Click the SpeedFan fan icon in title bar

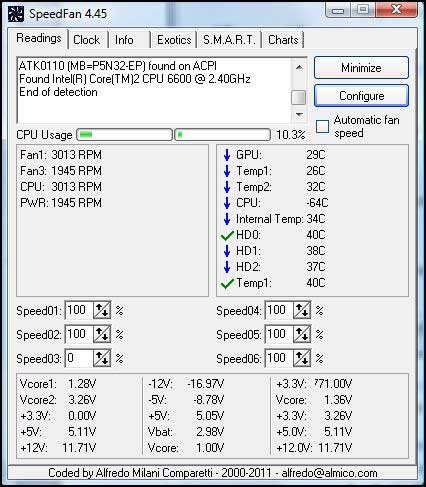click(16, 14)
